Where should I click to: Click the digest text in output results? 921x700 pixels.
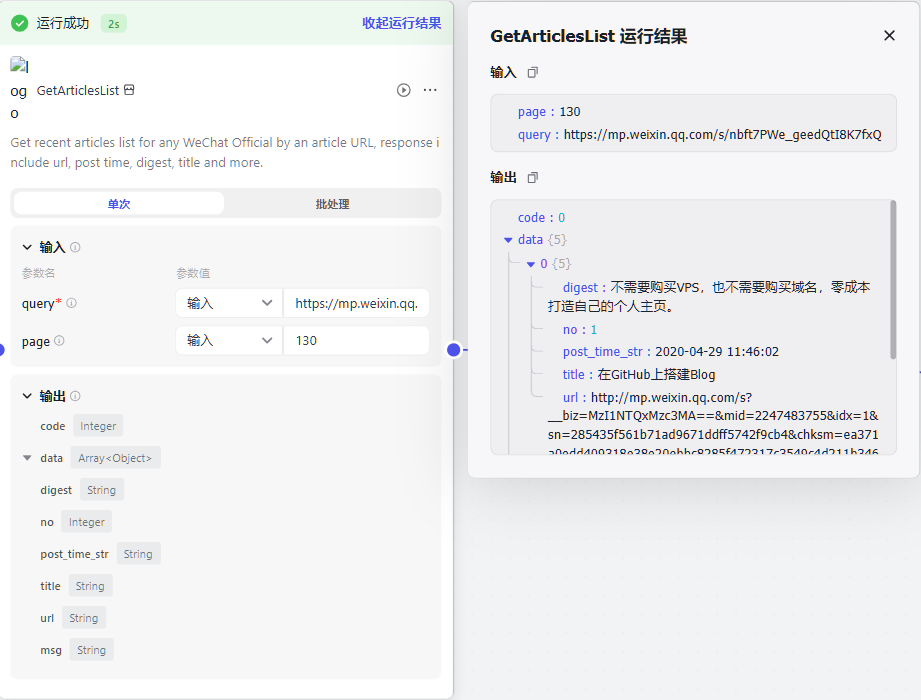point(709,297)
